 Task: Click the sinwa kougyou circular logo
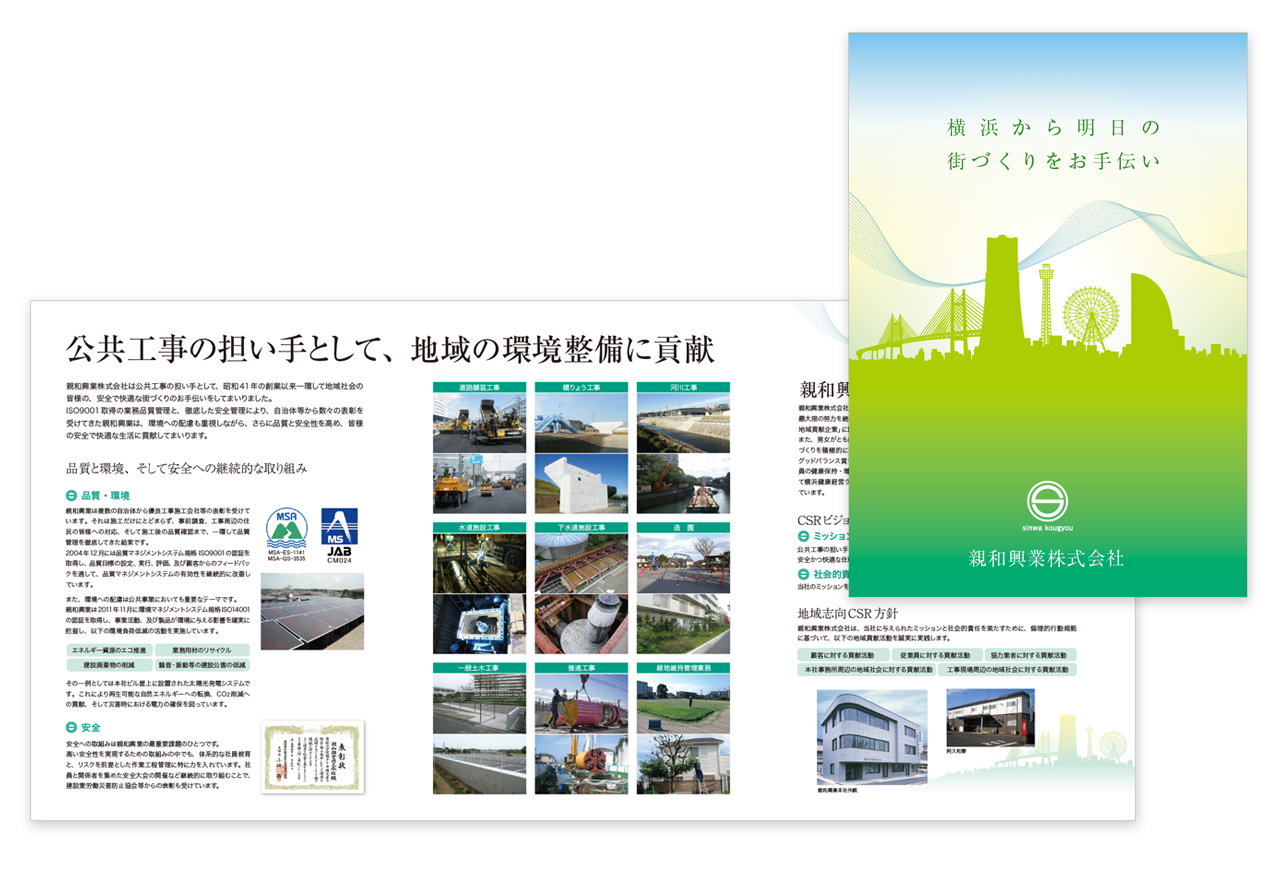1047,501
